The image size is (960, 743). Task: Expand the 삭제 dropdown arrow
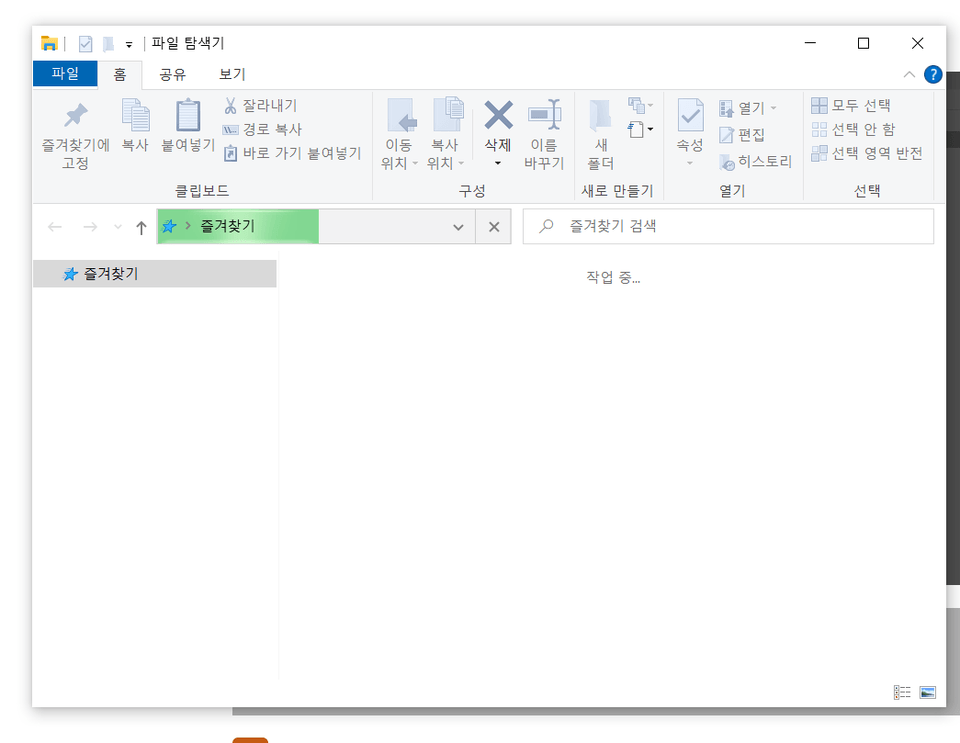click(498, 163)
